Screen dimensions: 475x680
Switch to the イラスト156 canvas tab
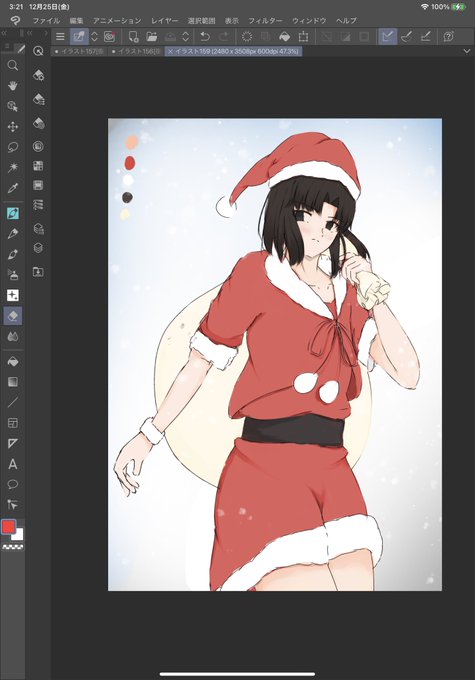136,51
